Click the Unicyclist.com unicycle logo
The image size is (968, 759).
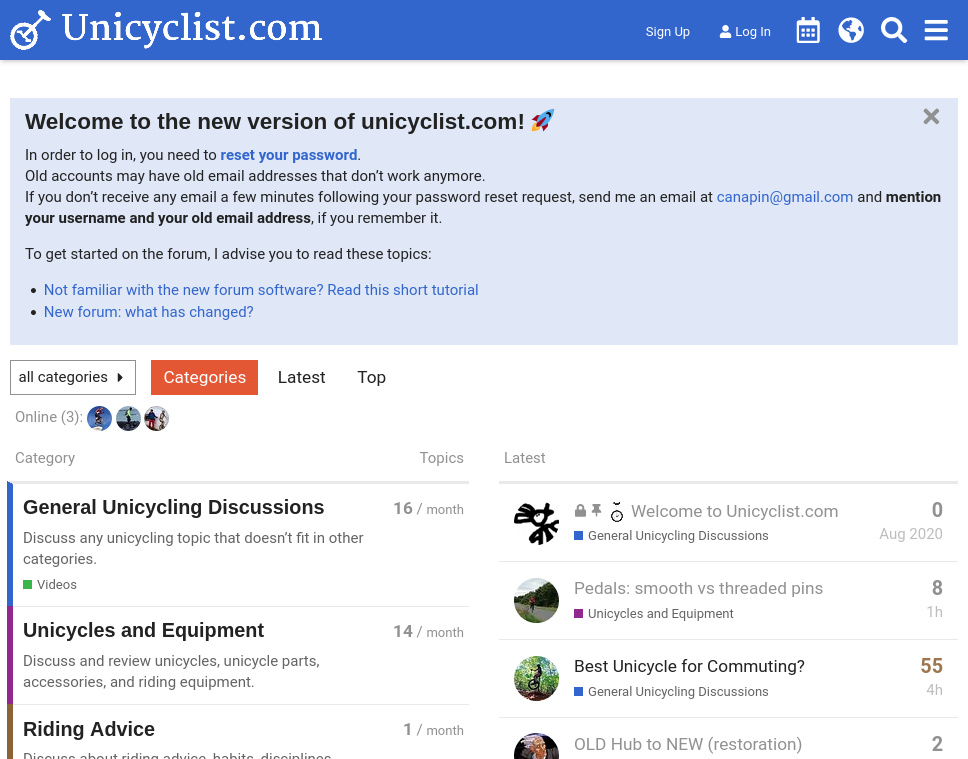[30, 30]
